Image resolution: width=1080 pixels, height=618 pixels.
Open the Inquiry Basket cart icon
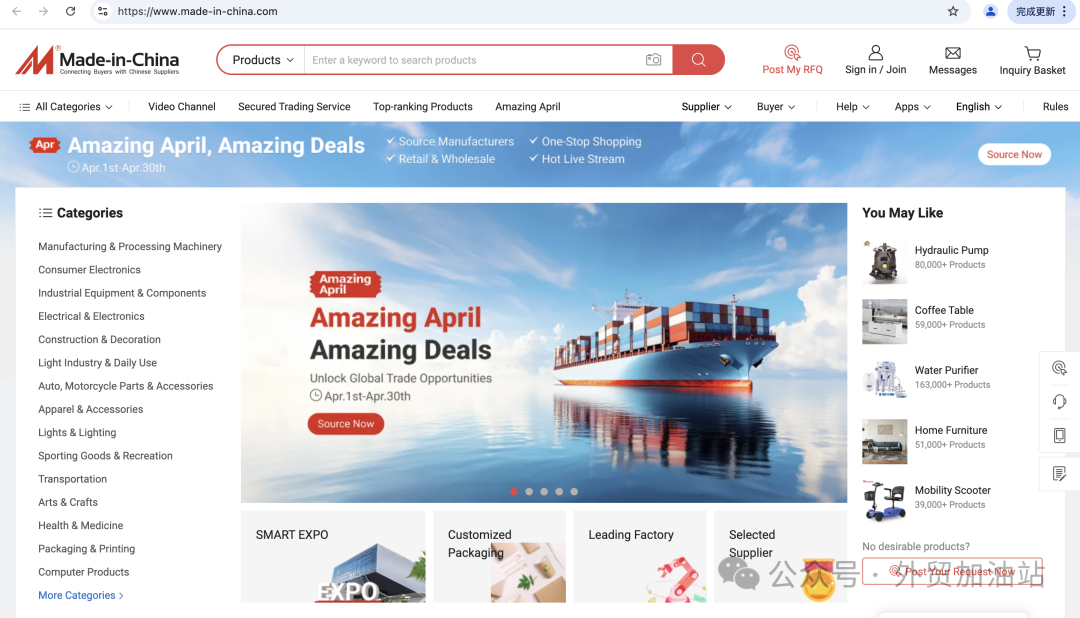click(1032, 53)
